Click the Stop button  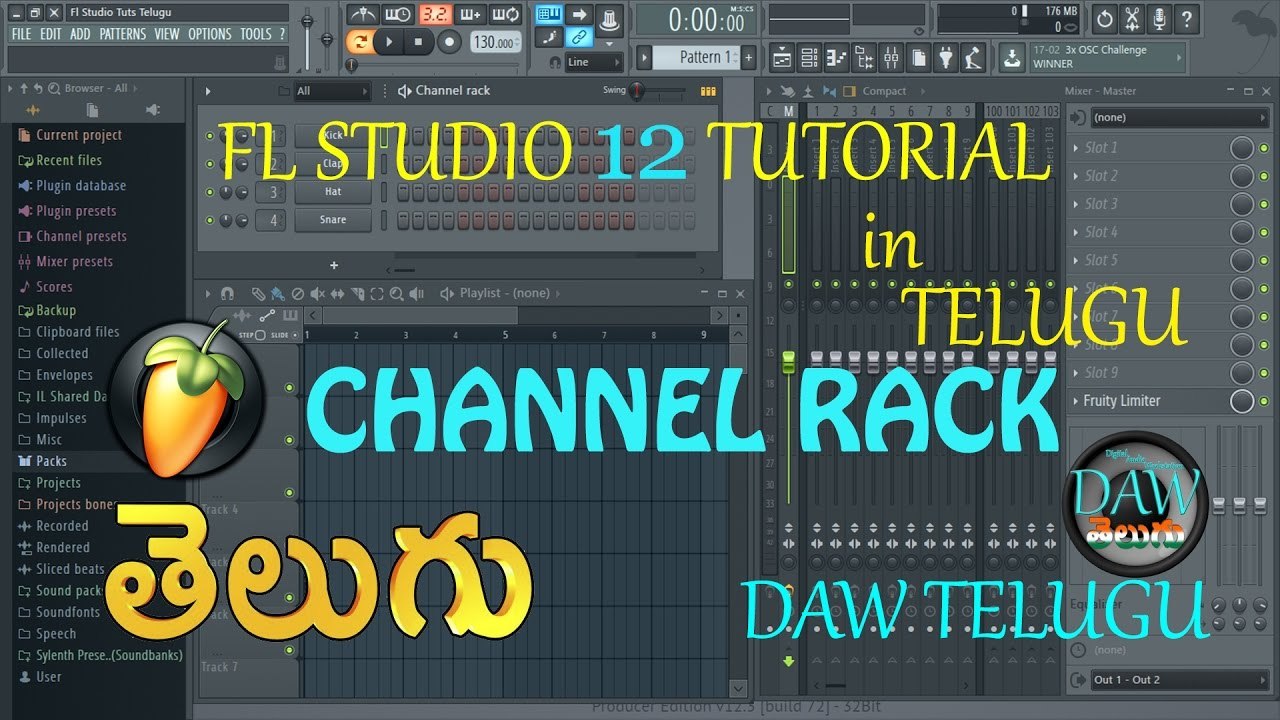(419, 42)
